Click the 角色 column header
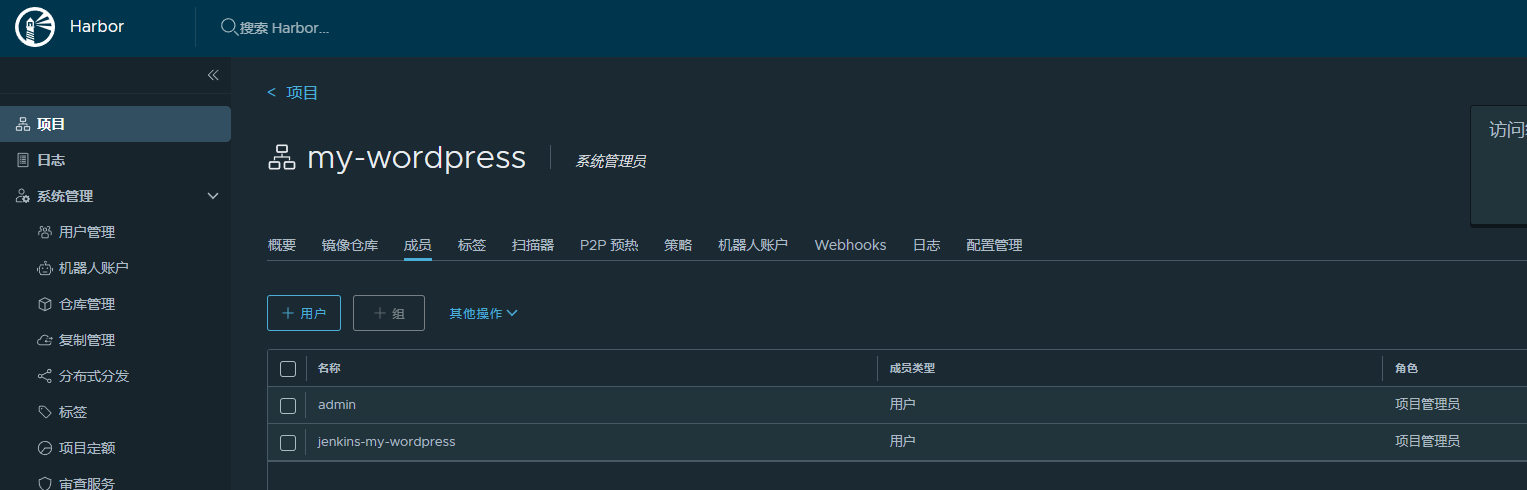 (1406, 368)
